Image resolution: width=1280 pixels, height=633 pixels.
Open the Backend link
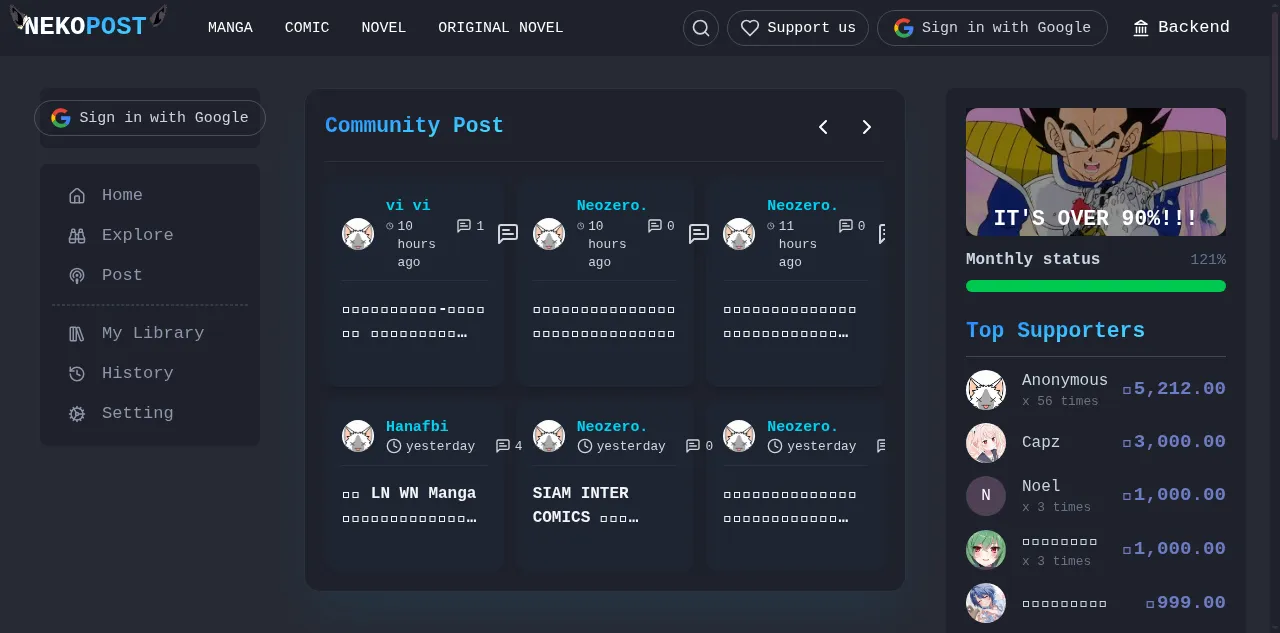pyautogui.click(x=1181, y=28)
